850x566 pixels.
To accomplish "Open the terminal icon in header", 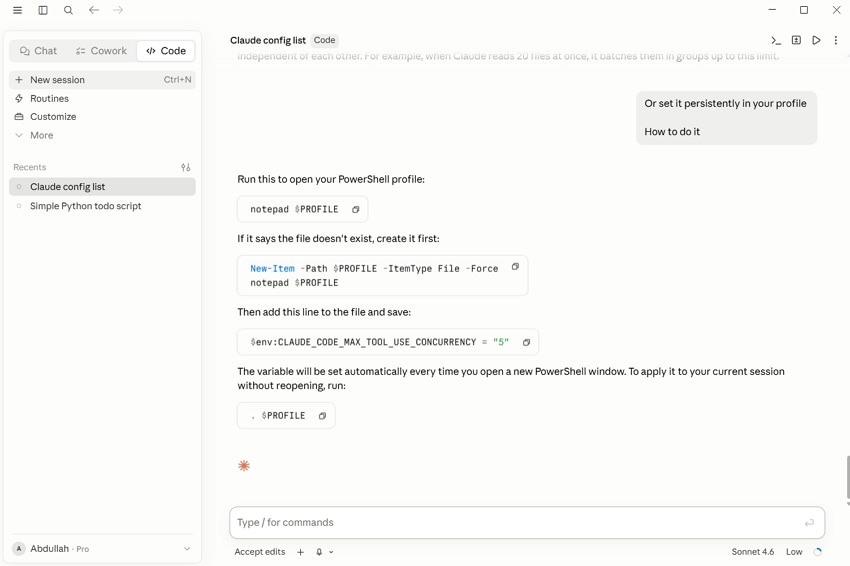I will point(776,40).
